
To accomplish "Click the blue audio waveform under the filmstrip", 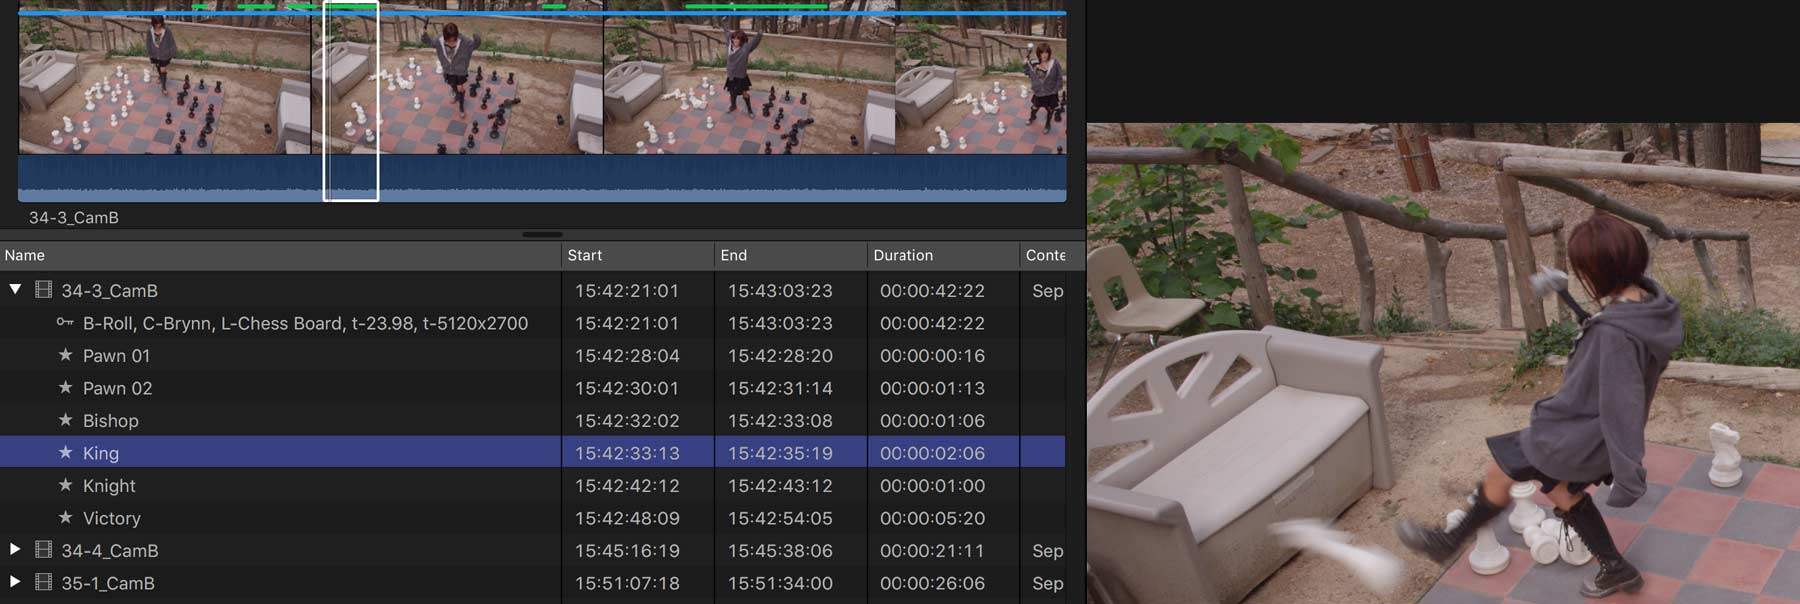I will pyautogui.click(x=542, y=178).
